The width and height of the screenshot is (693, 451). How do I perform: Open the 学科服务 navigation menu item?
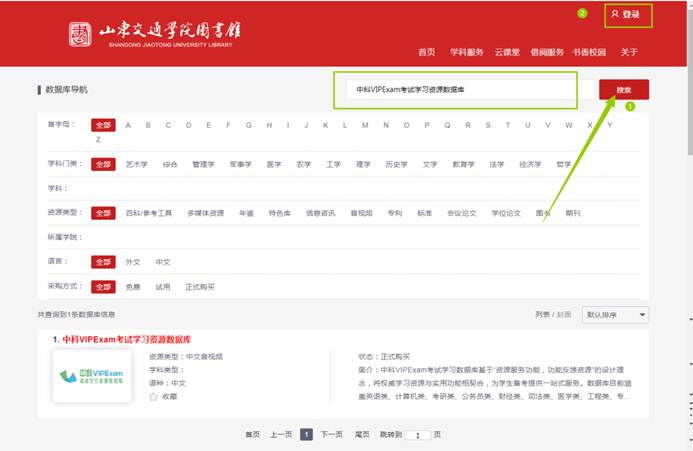pos(467,52)
